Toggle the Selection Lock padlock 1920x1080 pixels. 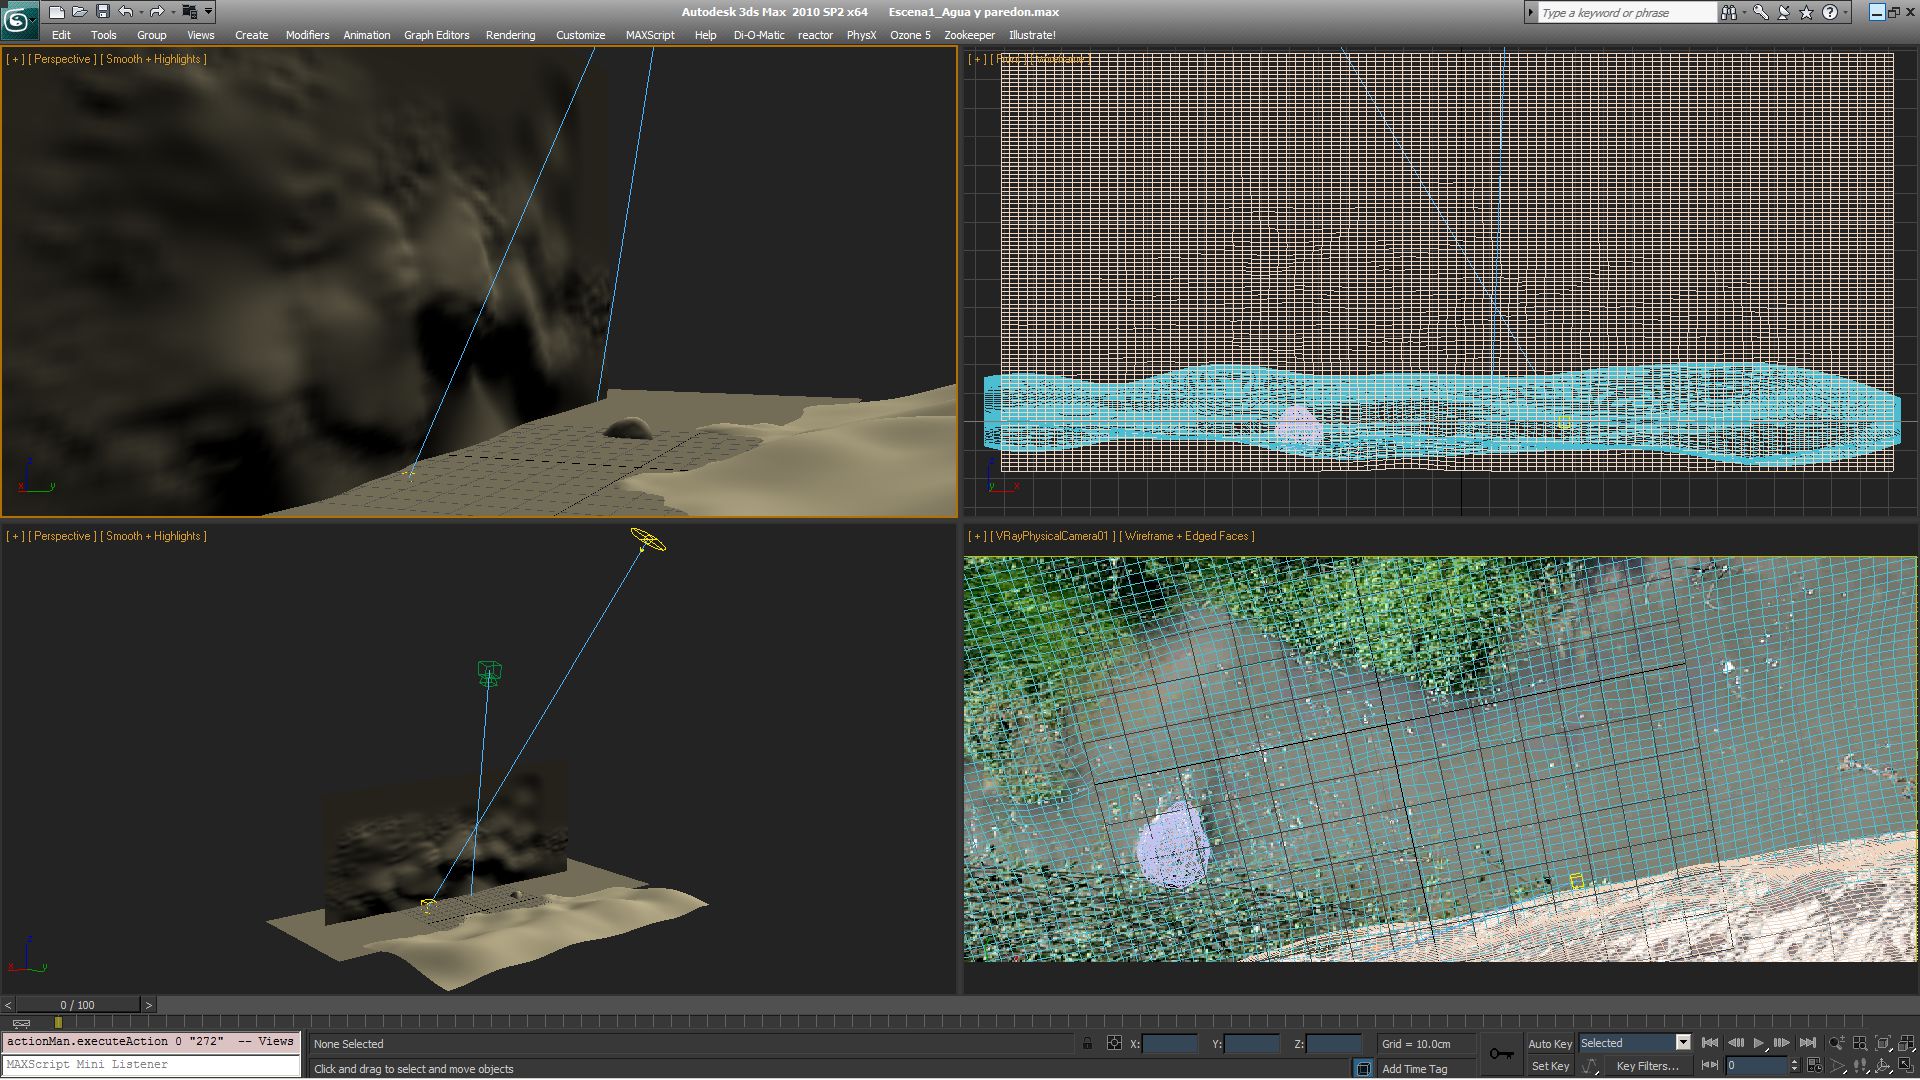[x=1087, y=1043]
